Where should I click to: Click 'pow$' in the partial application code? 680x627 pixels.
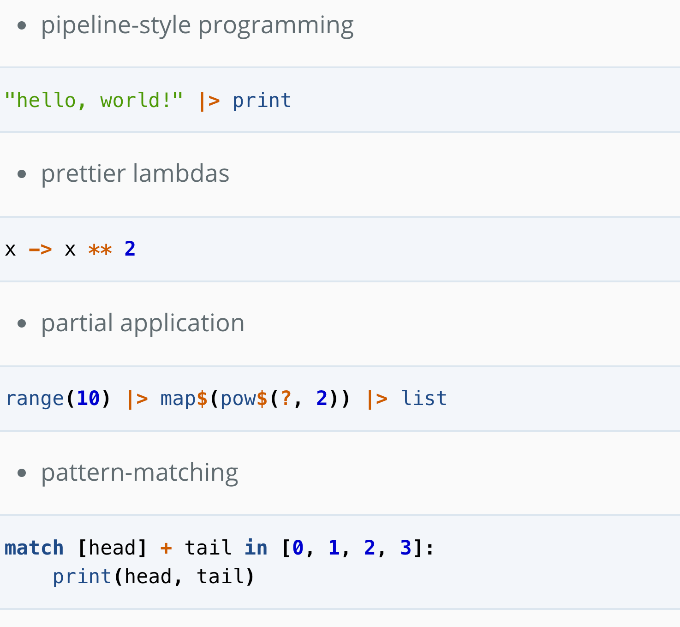pos(244,399)
